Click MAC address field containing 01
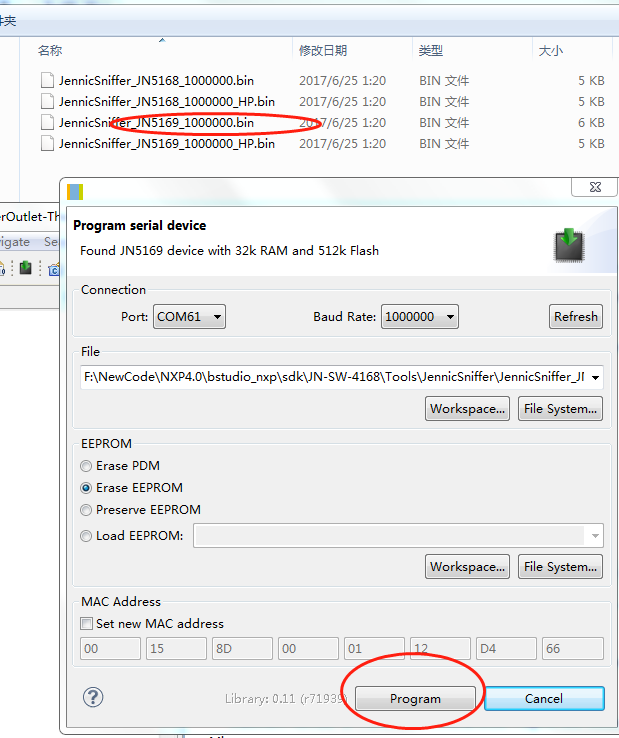619x738 pixels. [374, 649]
